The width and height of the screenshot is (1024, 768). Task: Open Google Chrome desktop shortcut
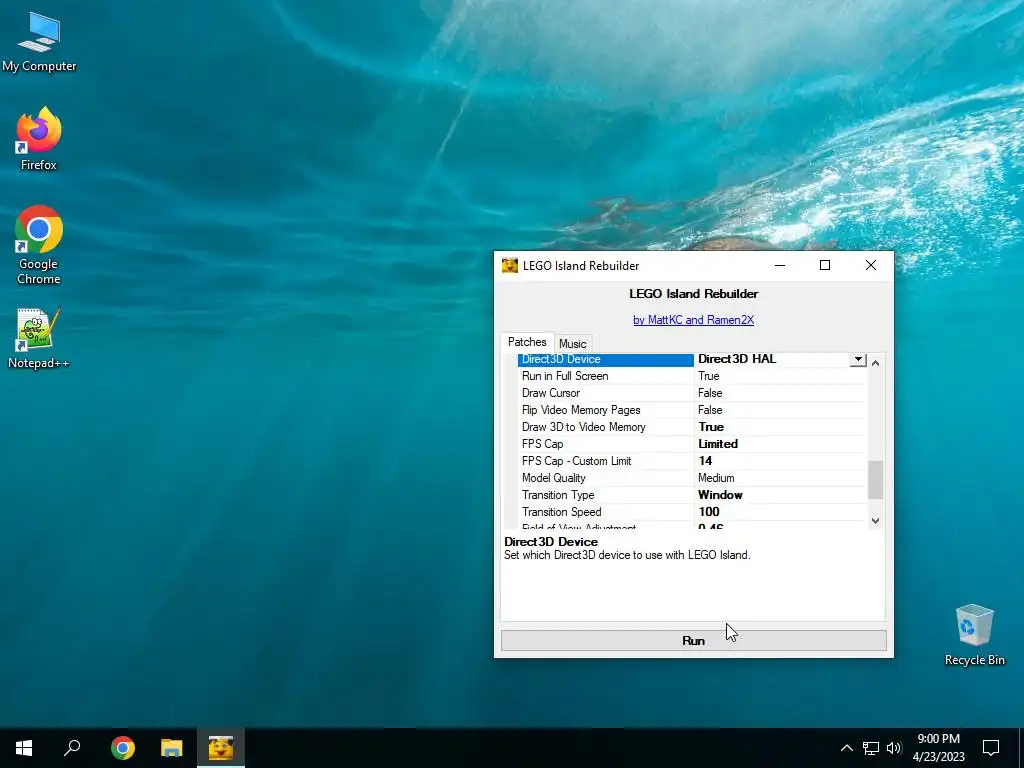tap(39, 245)
